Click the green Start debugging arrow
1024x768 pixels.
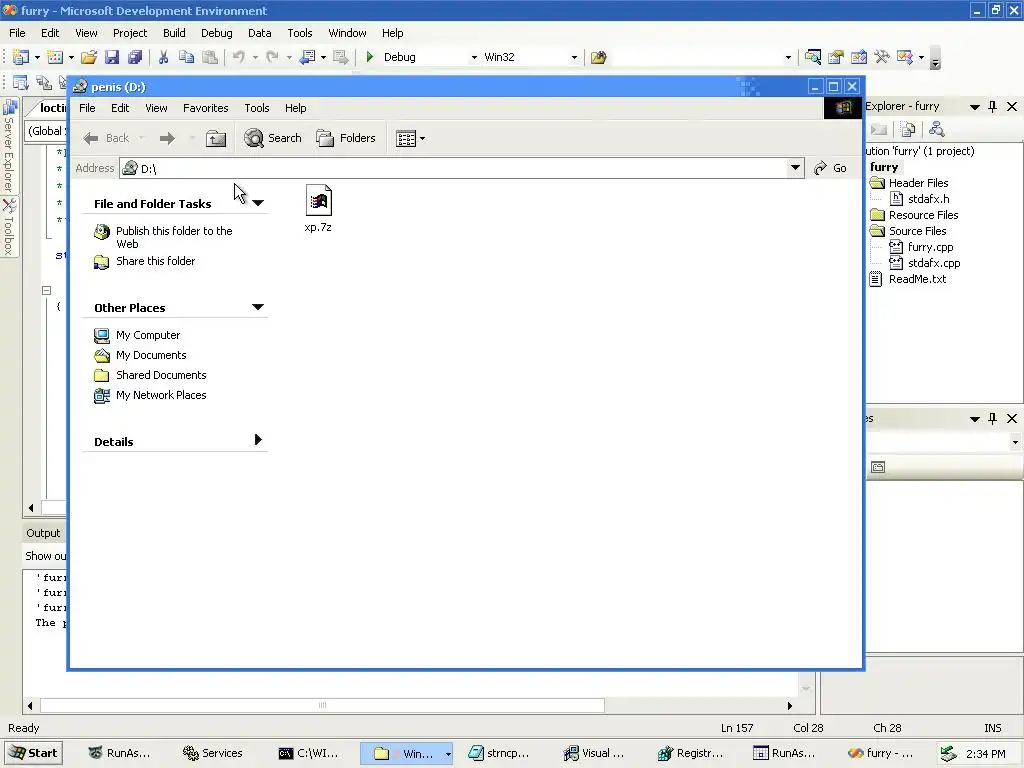(x=370, y=57)
